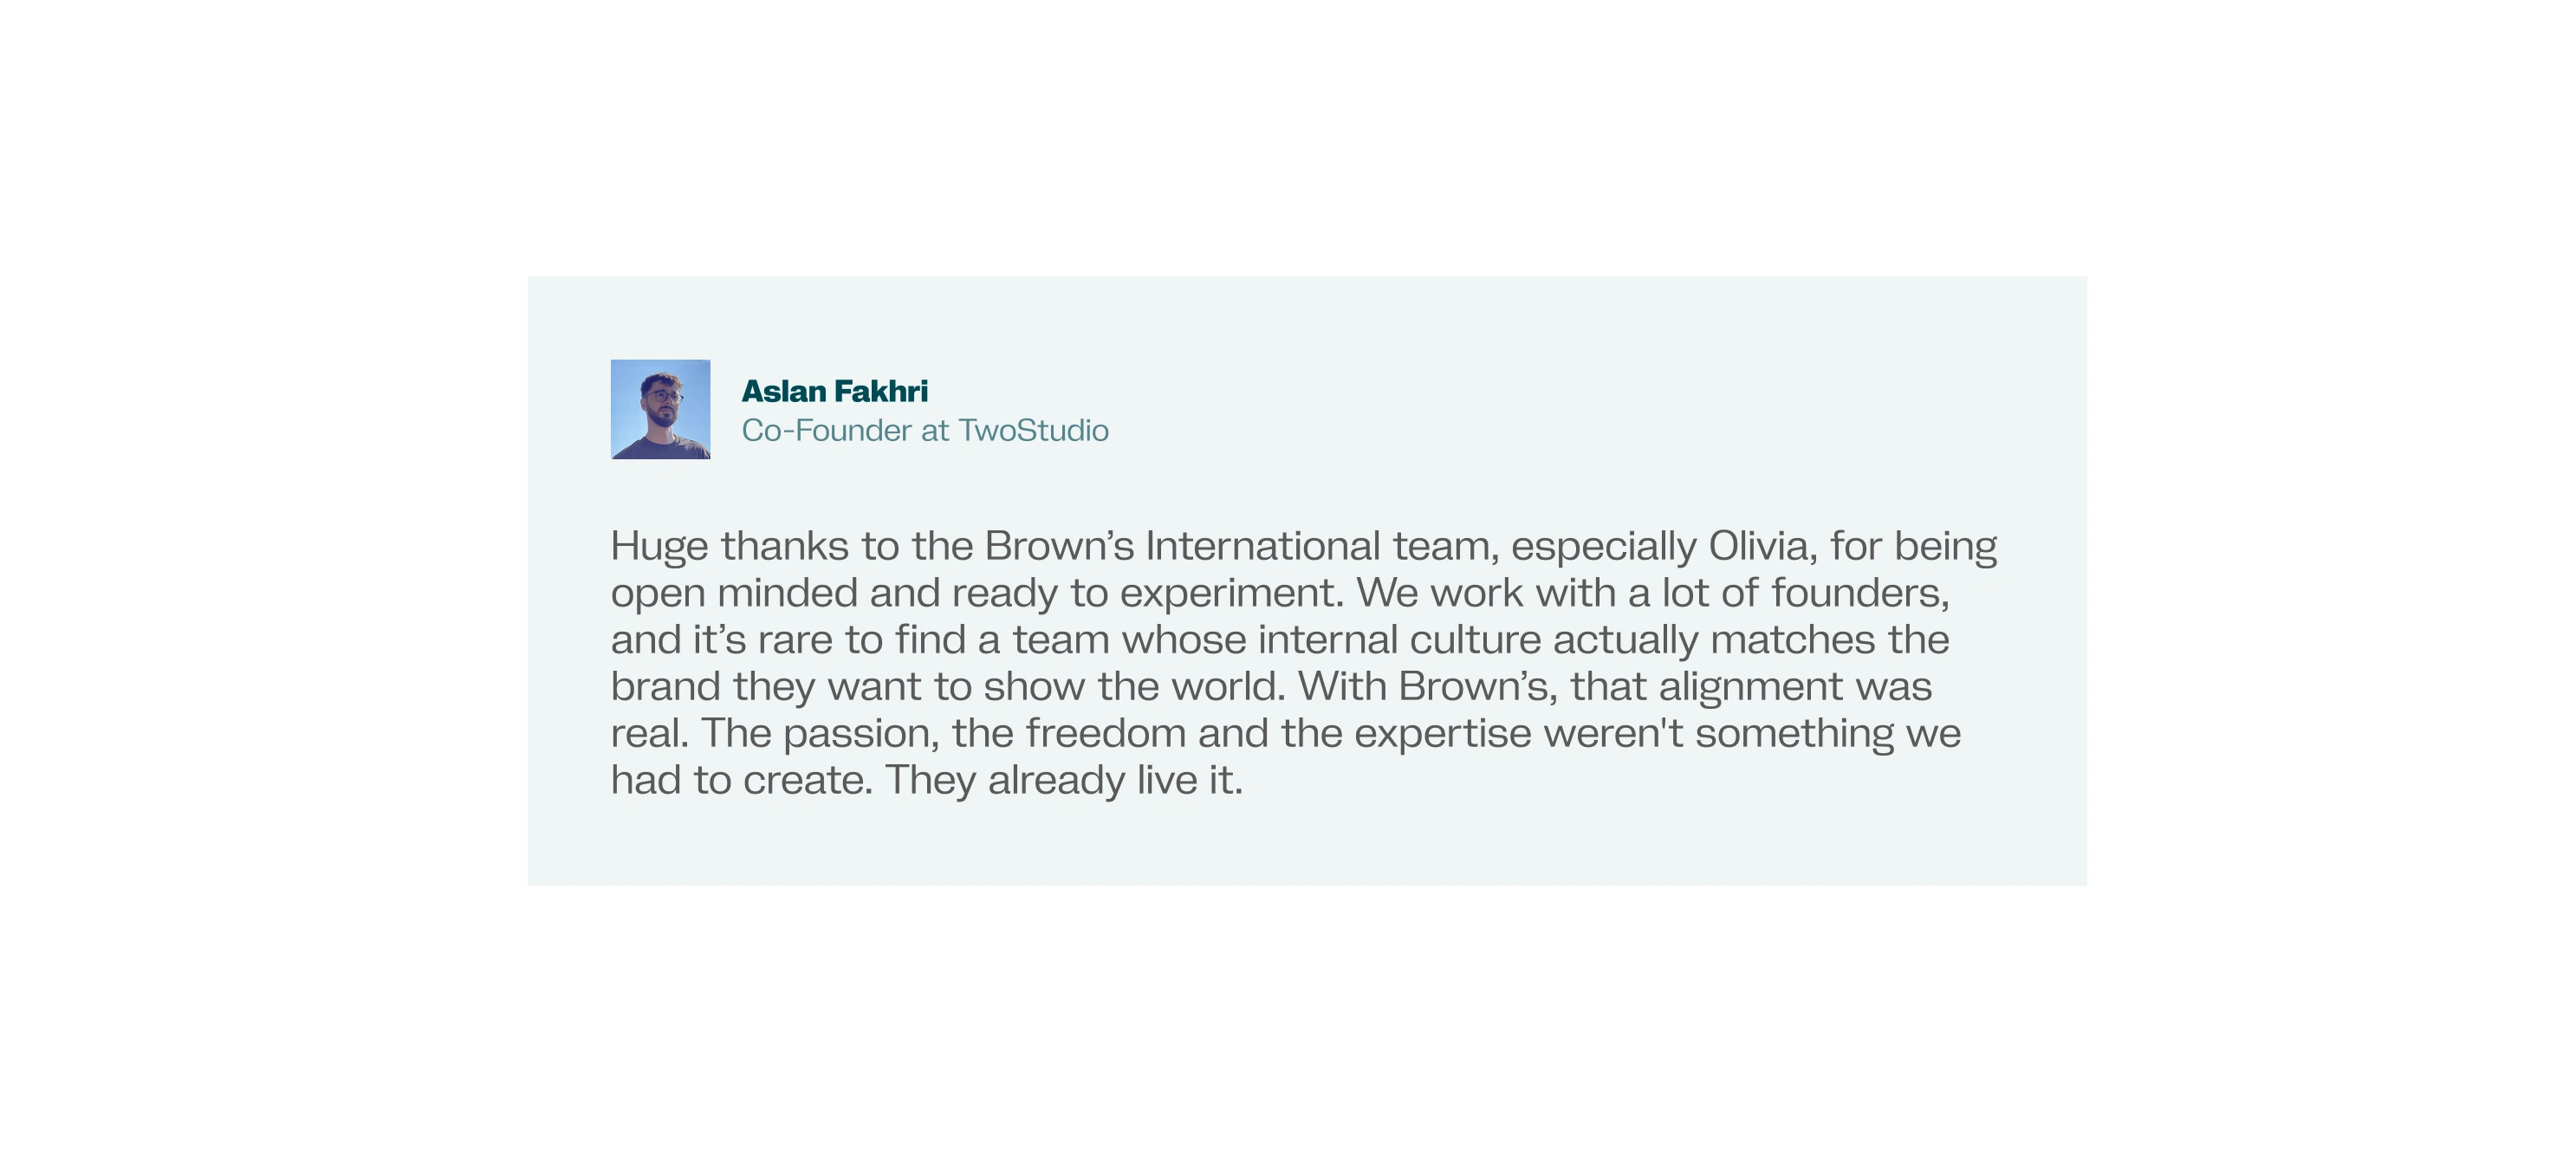Click the word Huge in testimonial
The image size is (2576, 1162).
pos(659,547)
